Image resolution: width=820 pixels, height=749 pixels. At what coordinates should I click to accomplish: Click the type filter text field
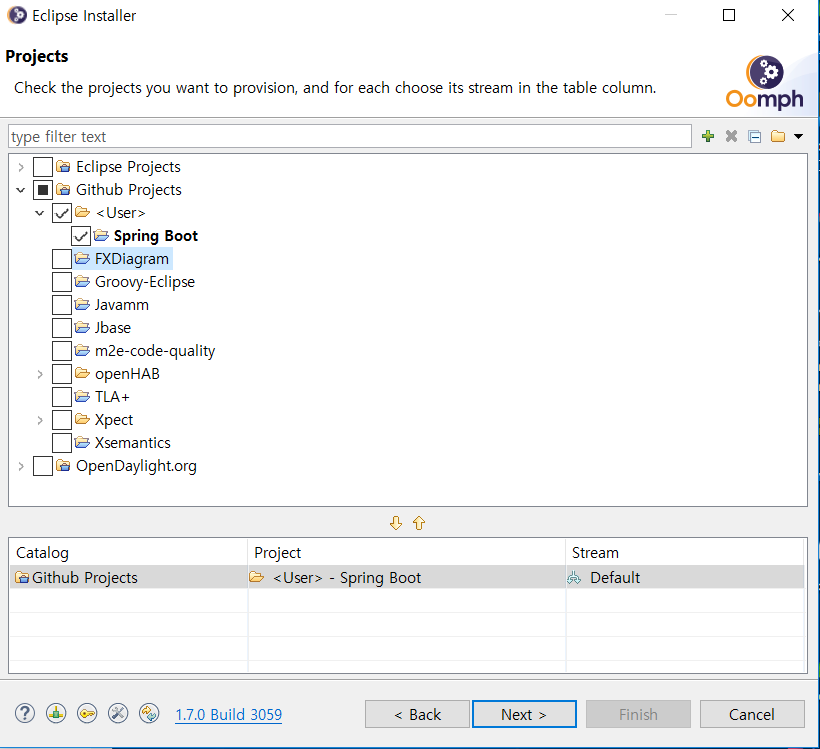pos(350,137)
